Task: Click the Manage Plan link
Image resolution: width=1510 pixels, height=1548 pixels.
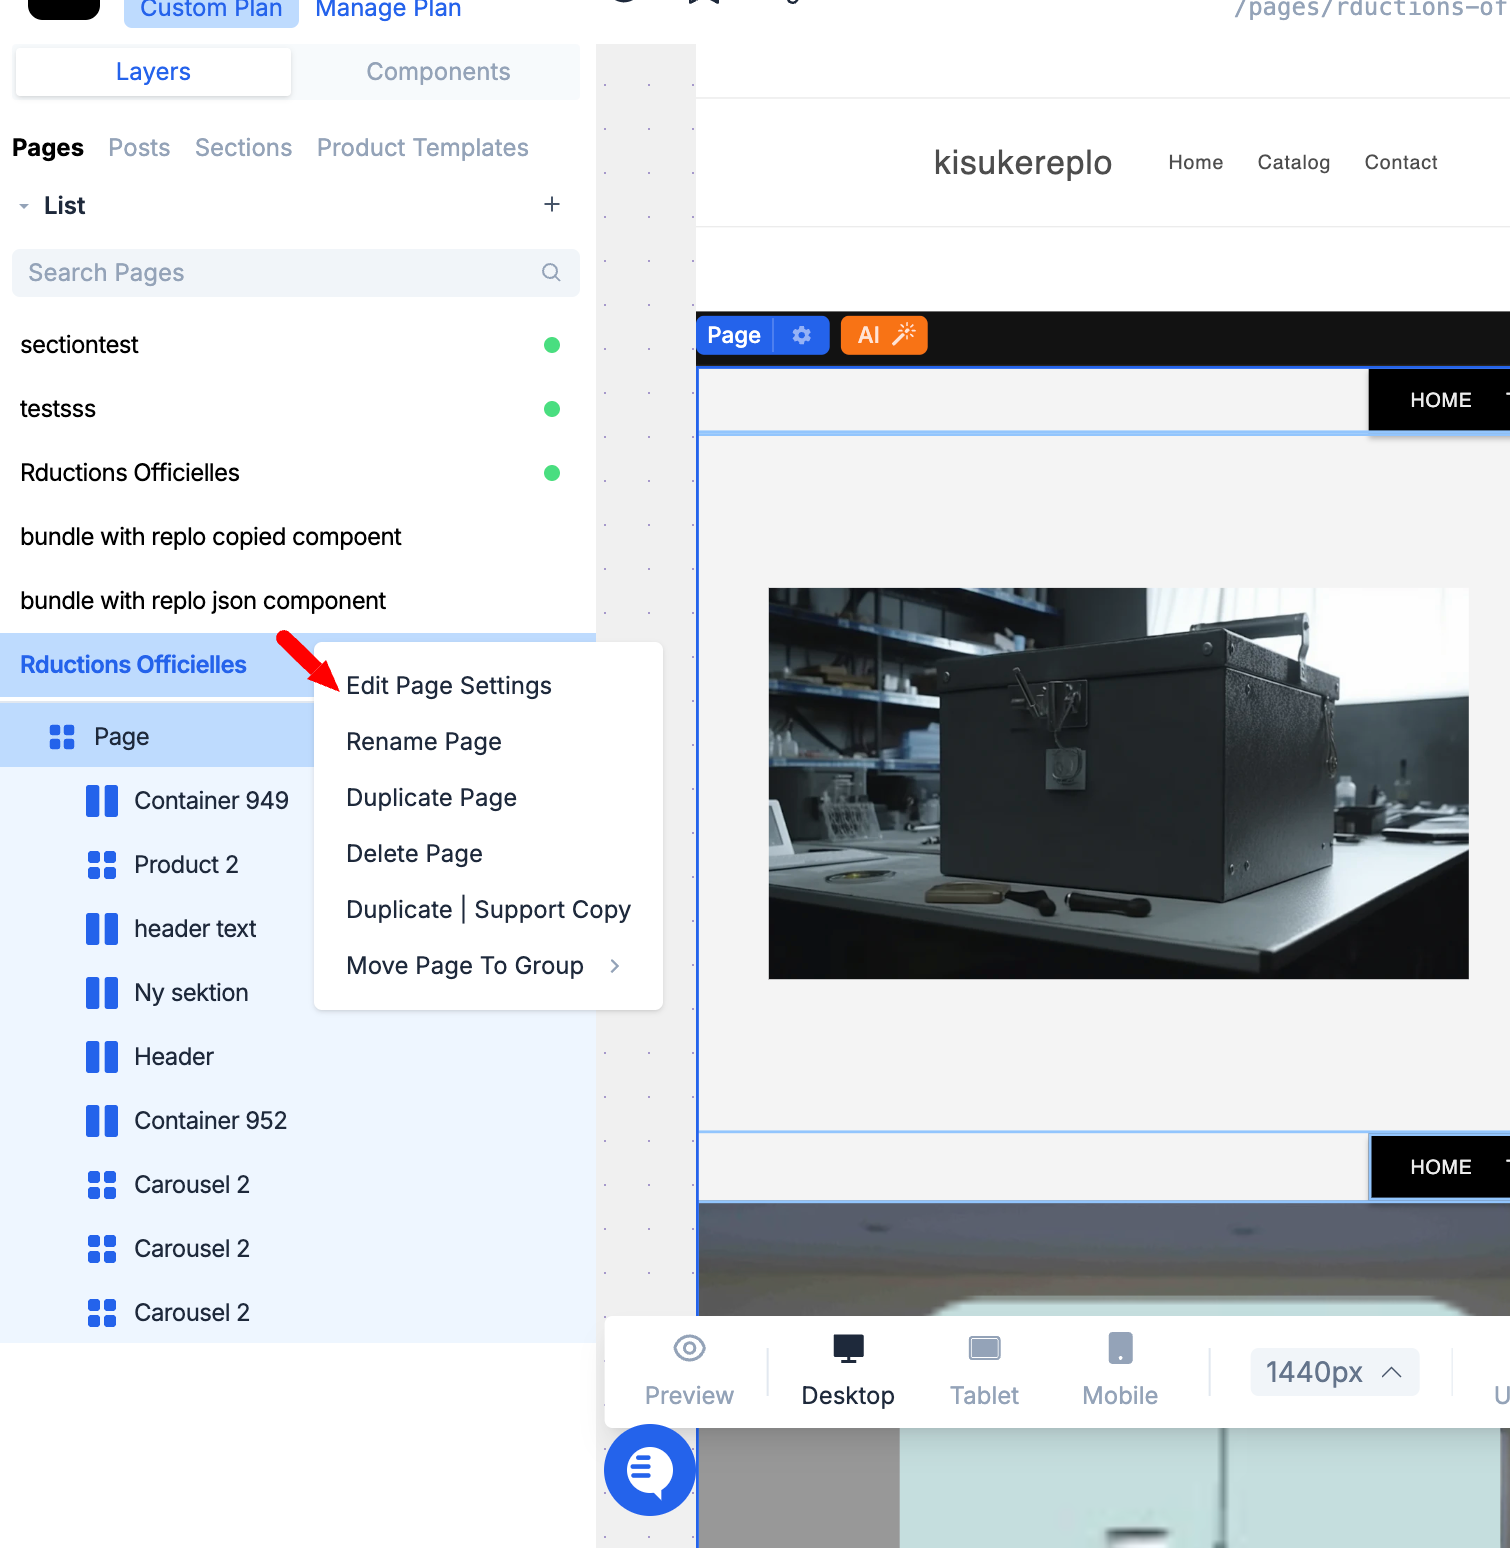Action: (388, 10)
